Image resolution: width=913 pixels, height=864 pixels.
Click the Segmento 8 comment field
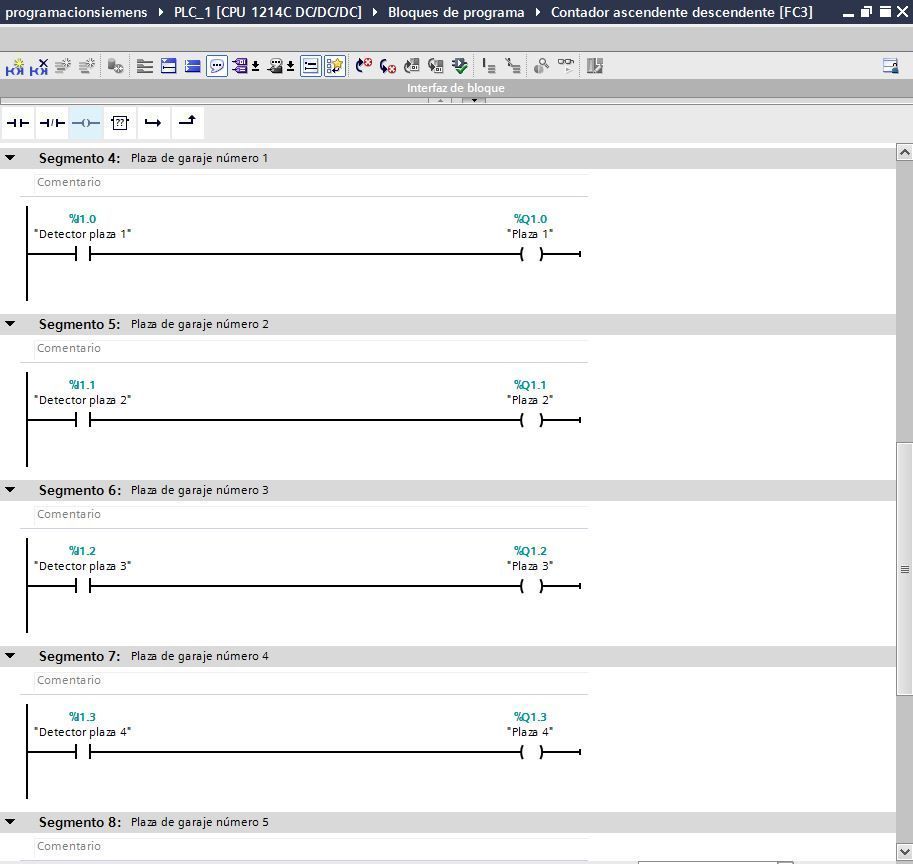coord(311,846)
